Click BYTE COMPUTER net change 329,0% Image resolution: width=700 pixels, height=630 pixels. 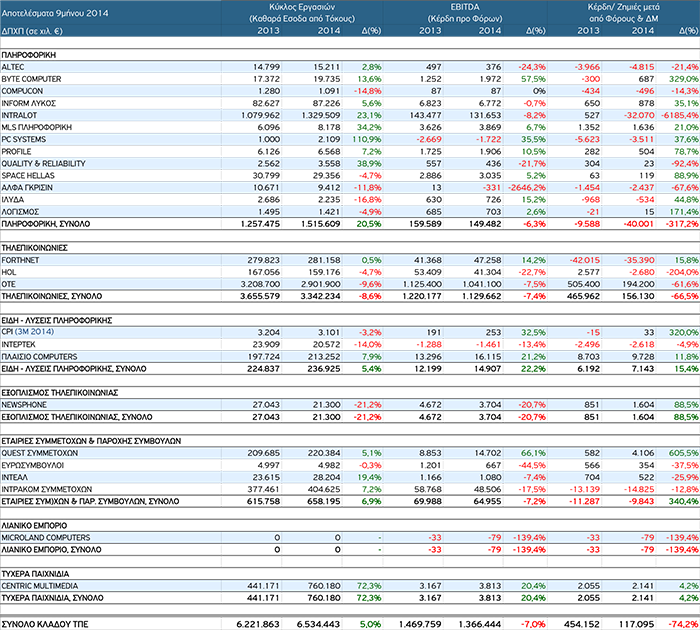(x=684, y=79)
